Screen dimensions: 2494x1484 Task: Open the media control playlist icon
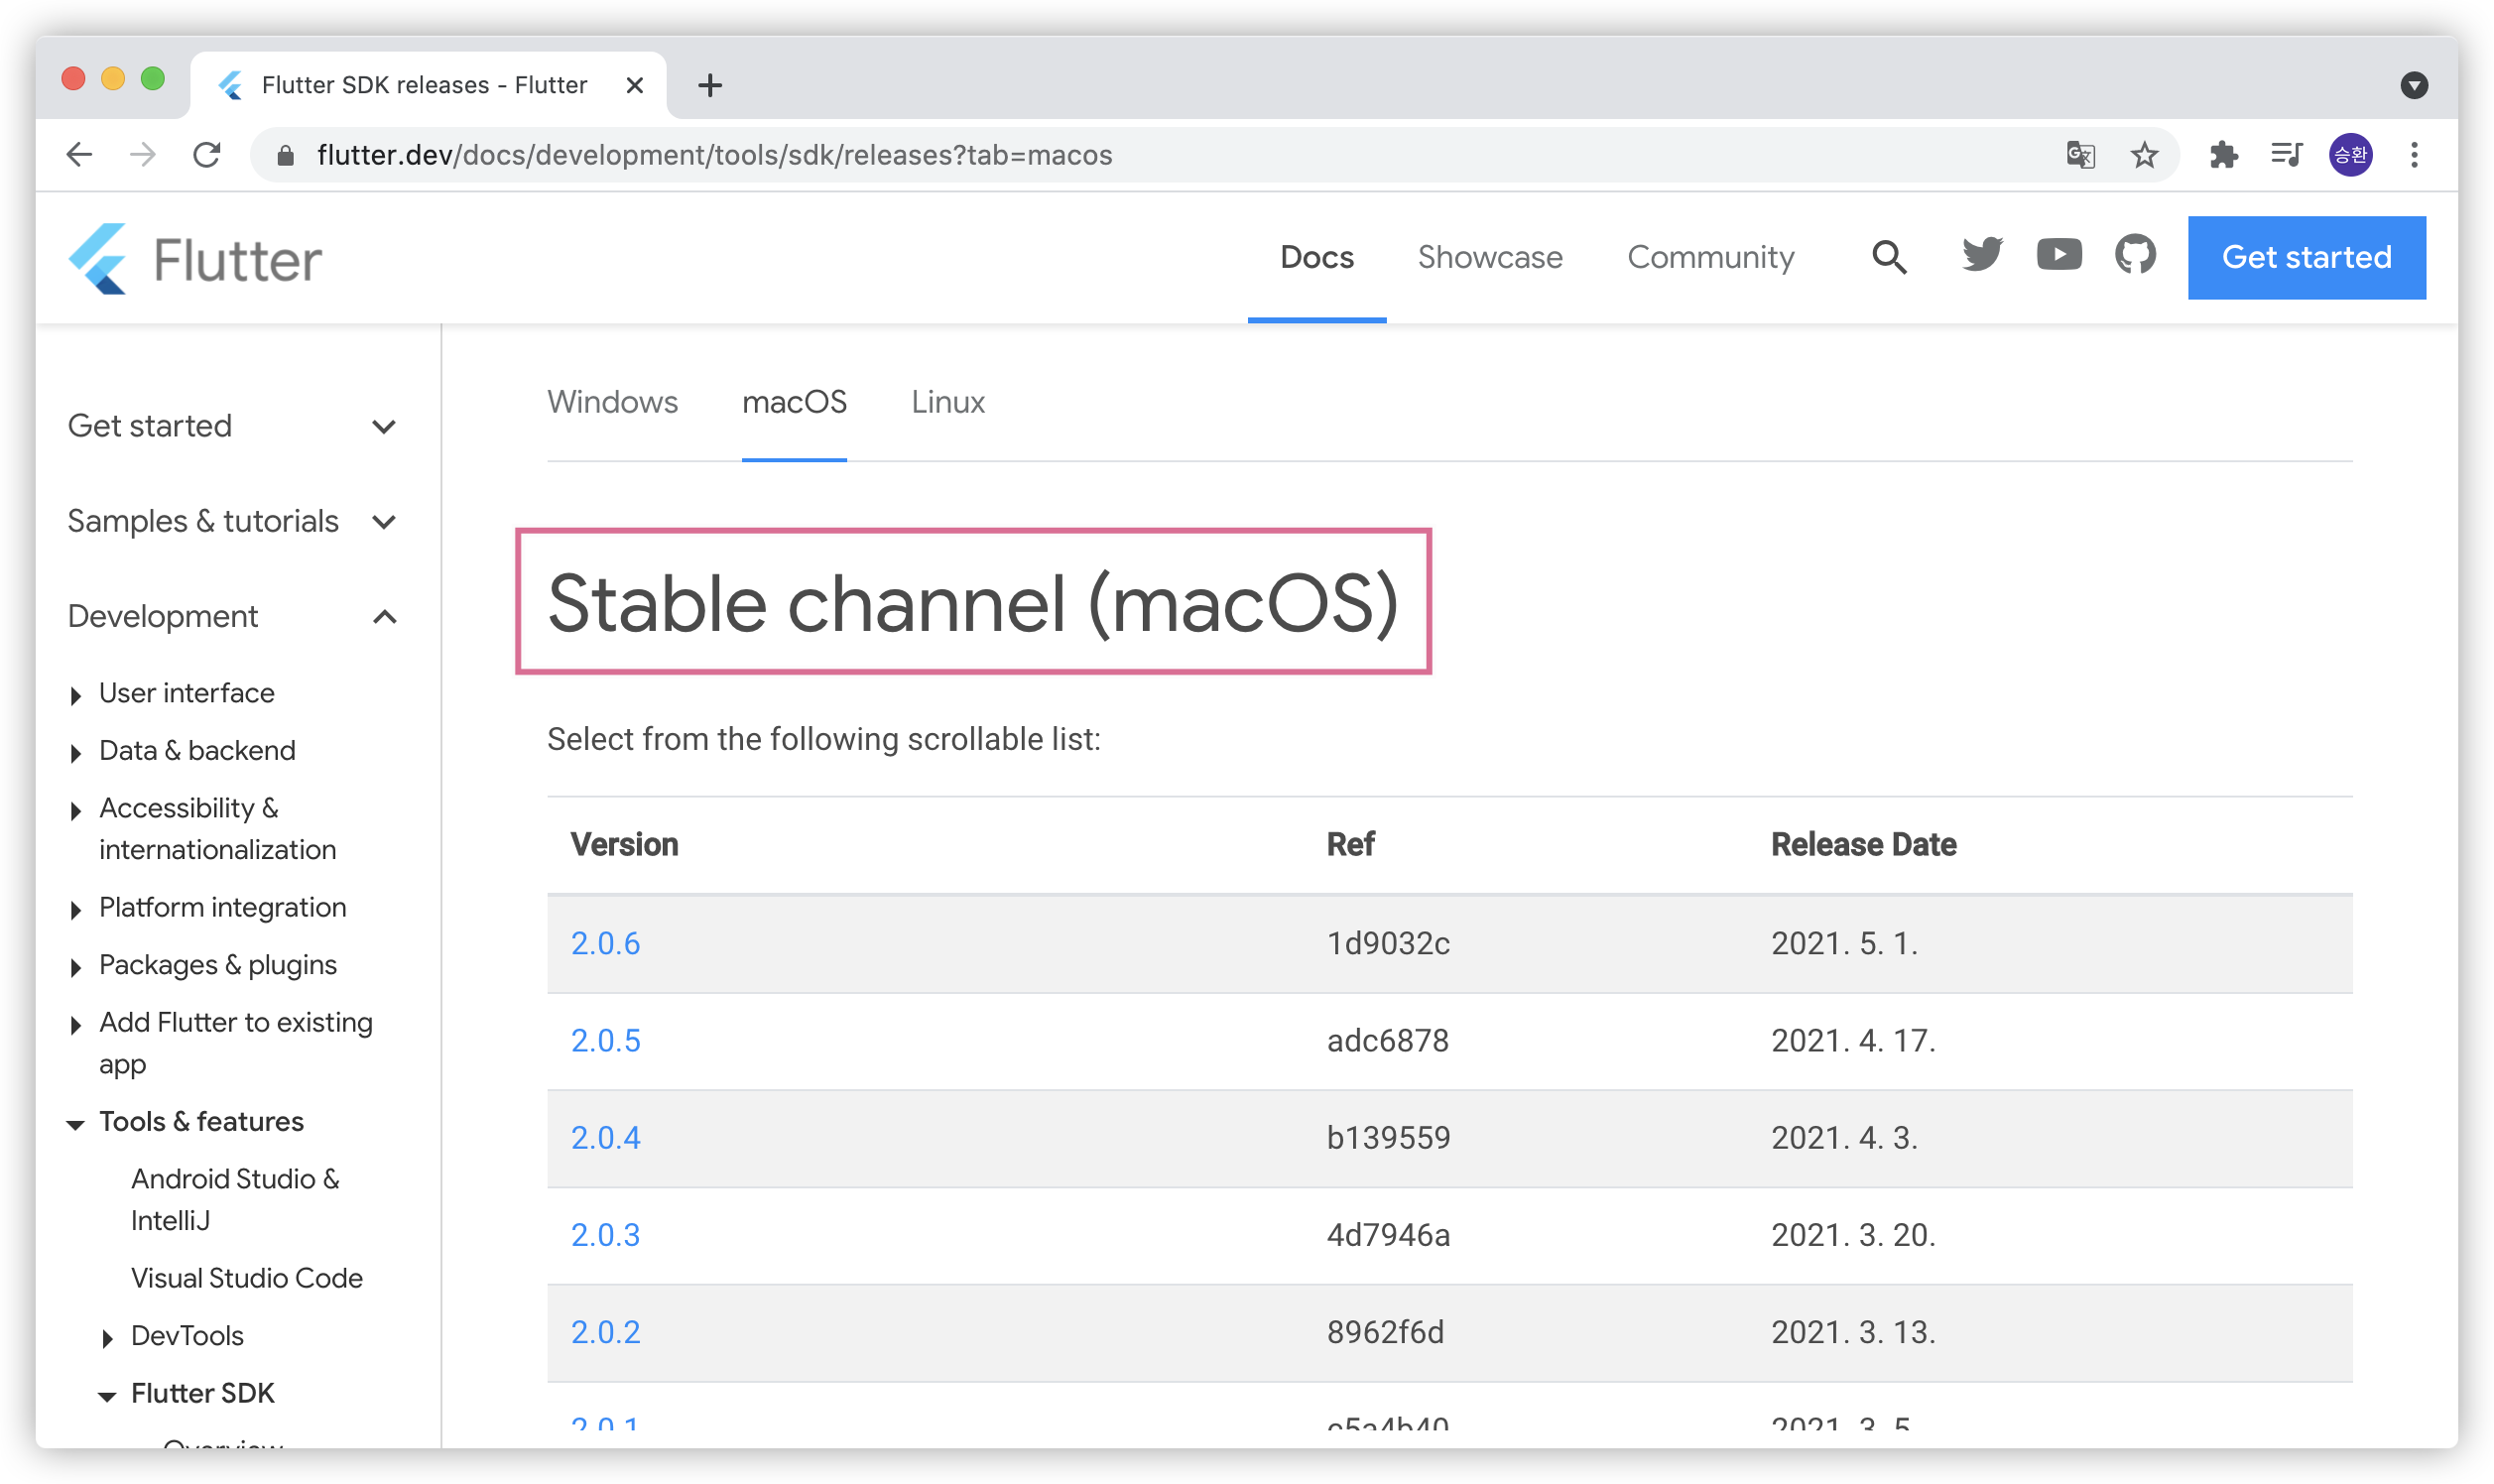pyautogui.click(x=2286, y=155)
